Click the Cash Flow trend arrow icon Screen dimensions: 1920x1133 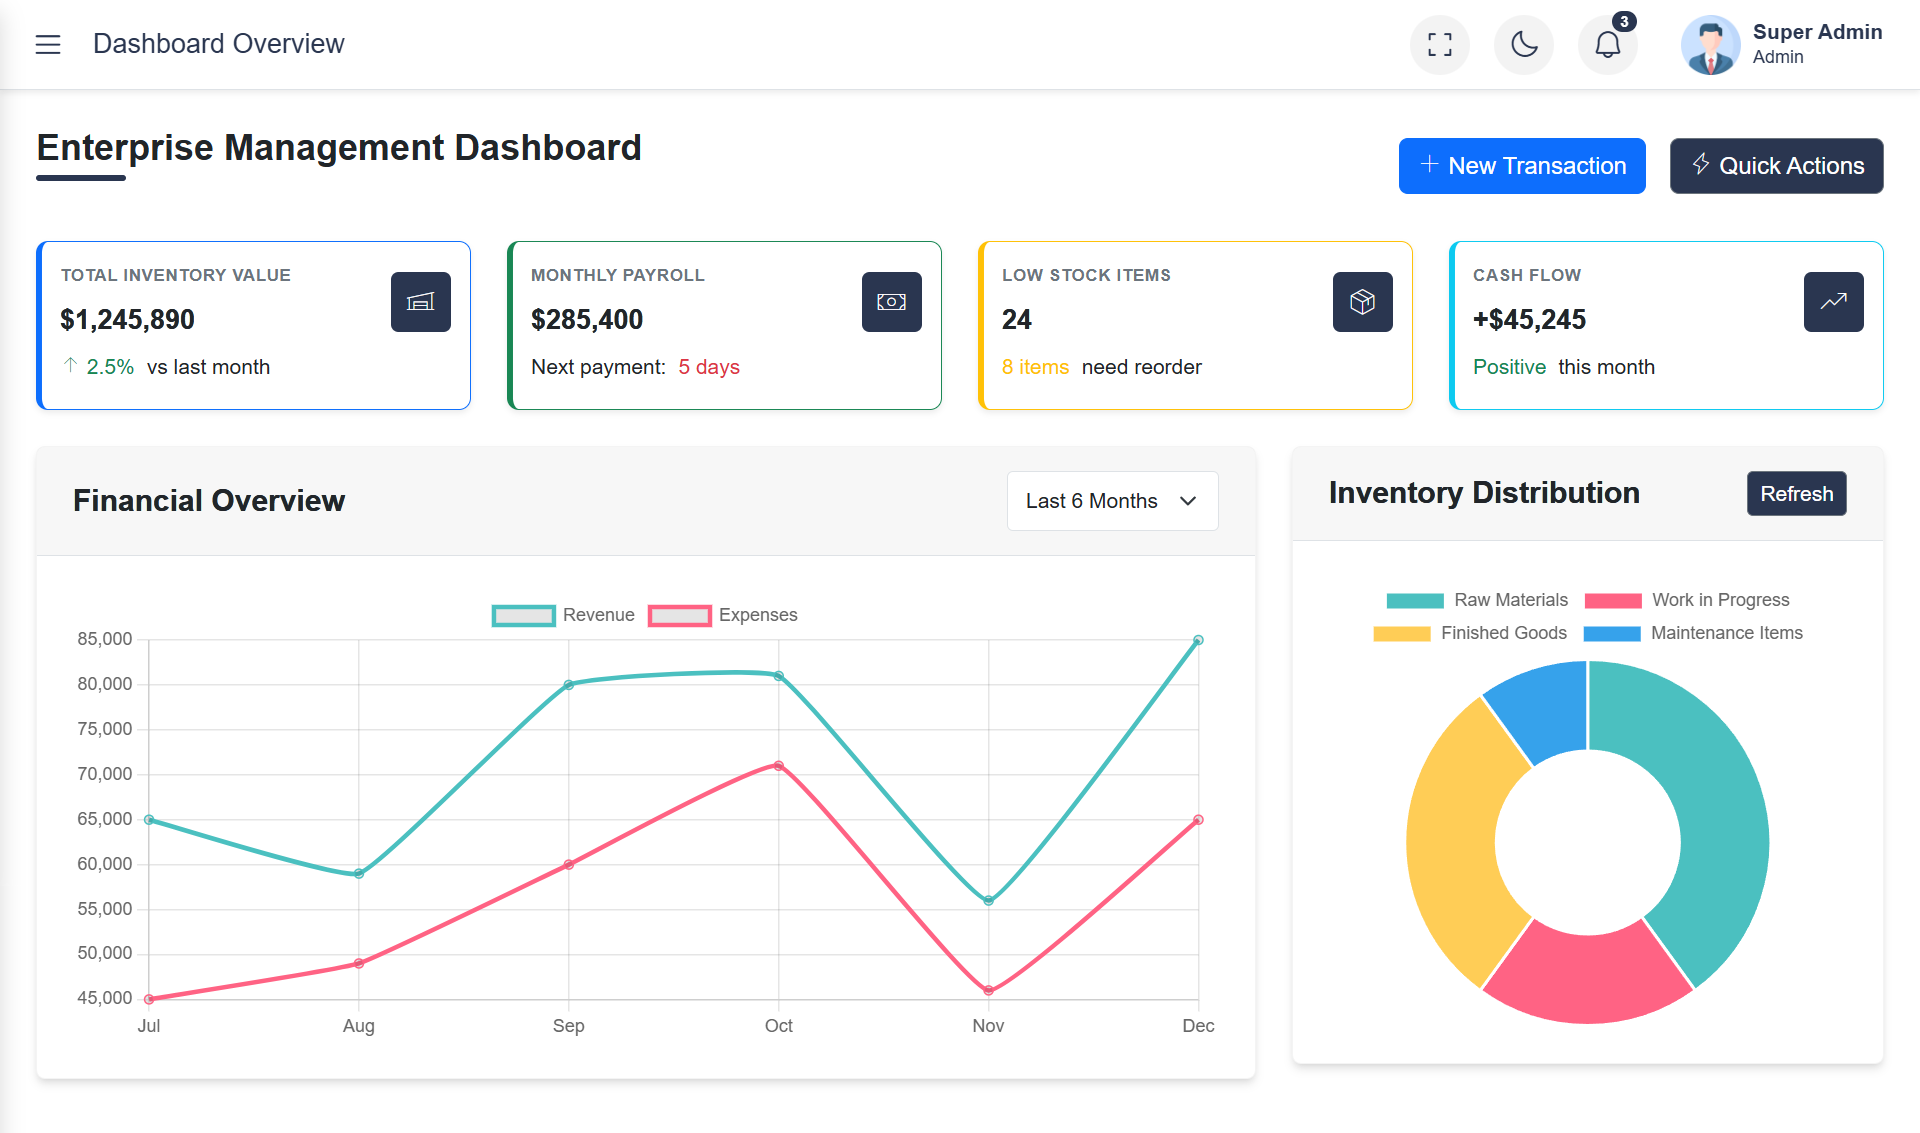(1833, 302)
